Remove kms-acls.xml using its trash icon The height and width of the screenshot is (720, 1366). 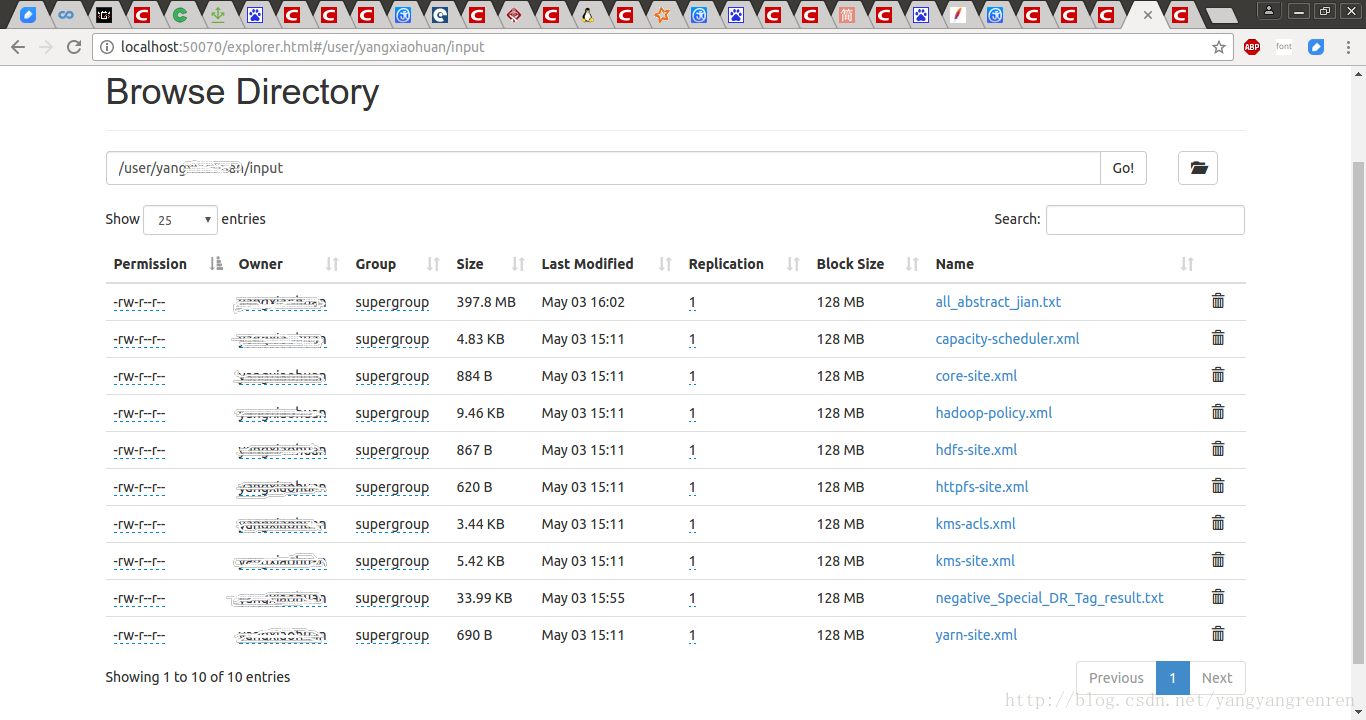(x=1218, y=523)
